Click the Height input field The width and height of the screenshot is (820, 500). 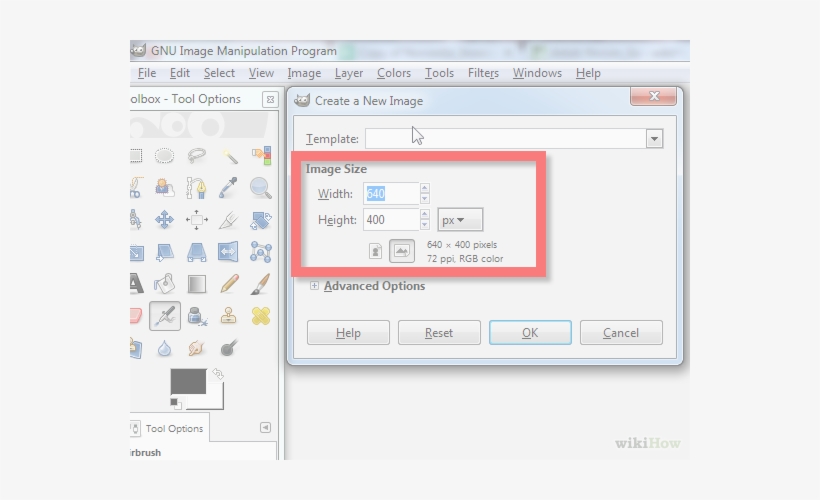(x=391, y=220)
